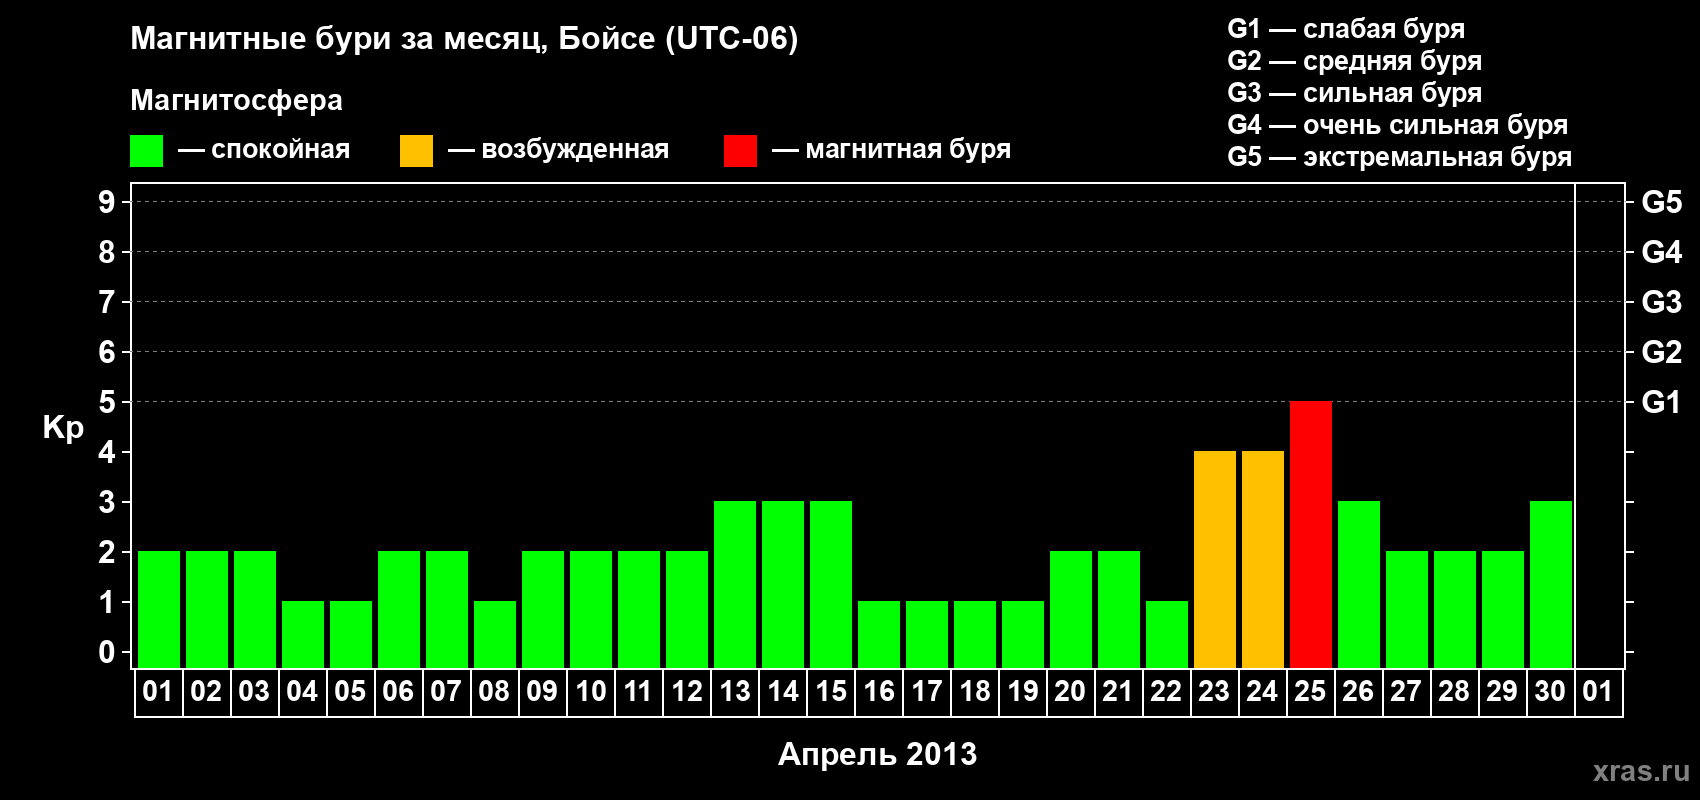Click date label 30 on the axis
The width and height of the screenshot is (1700, 800).
point(1550,692)
